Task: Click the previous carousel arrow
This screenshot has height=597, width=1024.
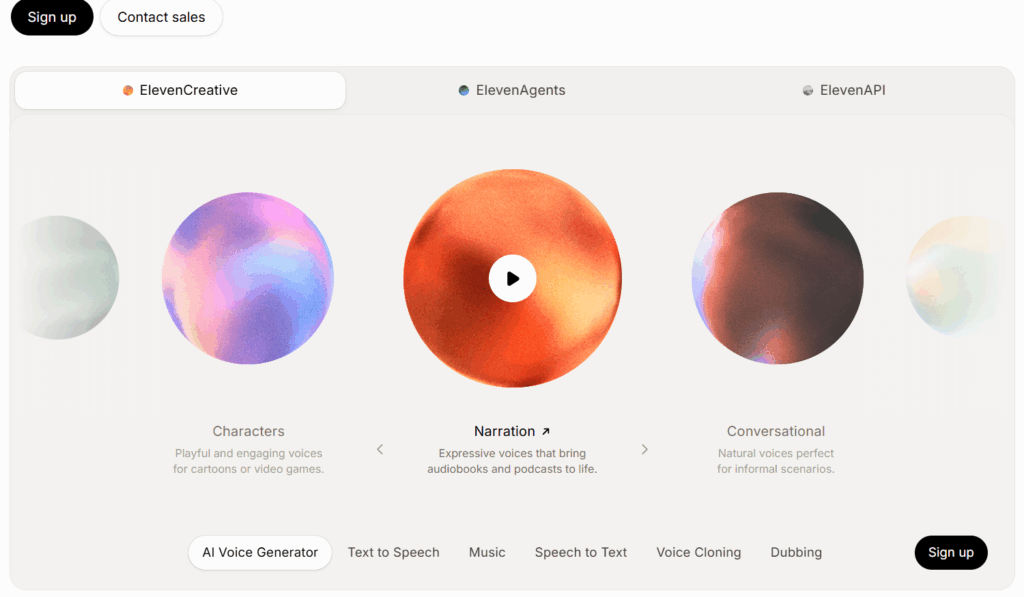Action: click(x=380, y=449)
